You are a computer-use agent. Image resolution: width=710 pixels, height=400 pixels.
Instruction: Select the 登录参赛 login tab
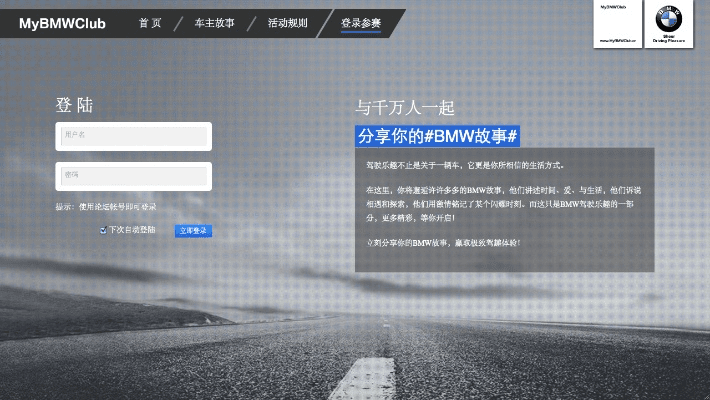point(361,23)
